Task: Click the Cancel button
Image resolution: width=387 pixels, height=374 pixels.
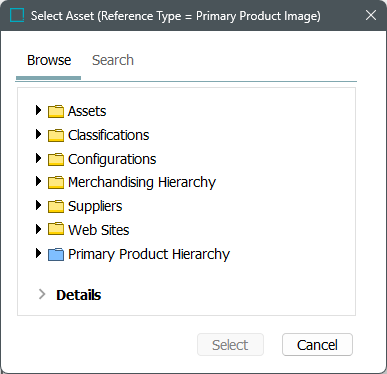Action: [317, 345]
